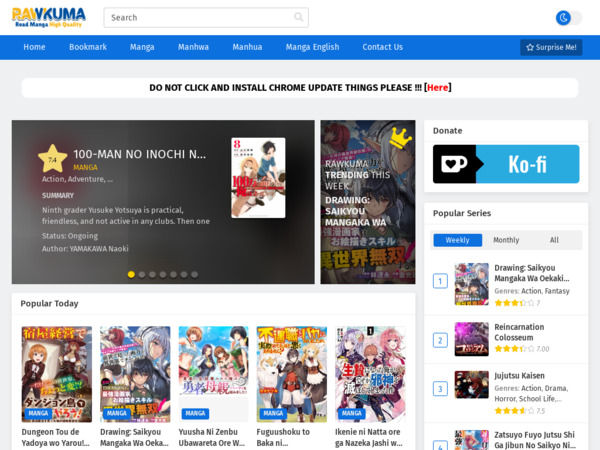The image size is (600, 450).
Task: Open 100-Man no Inochi title in slider
Action: (x=140, y=154)
